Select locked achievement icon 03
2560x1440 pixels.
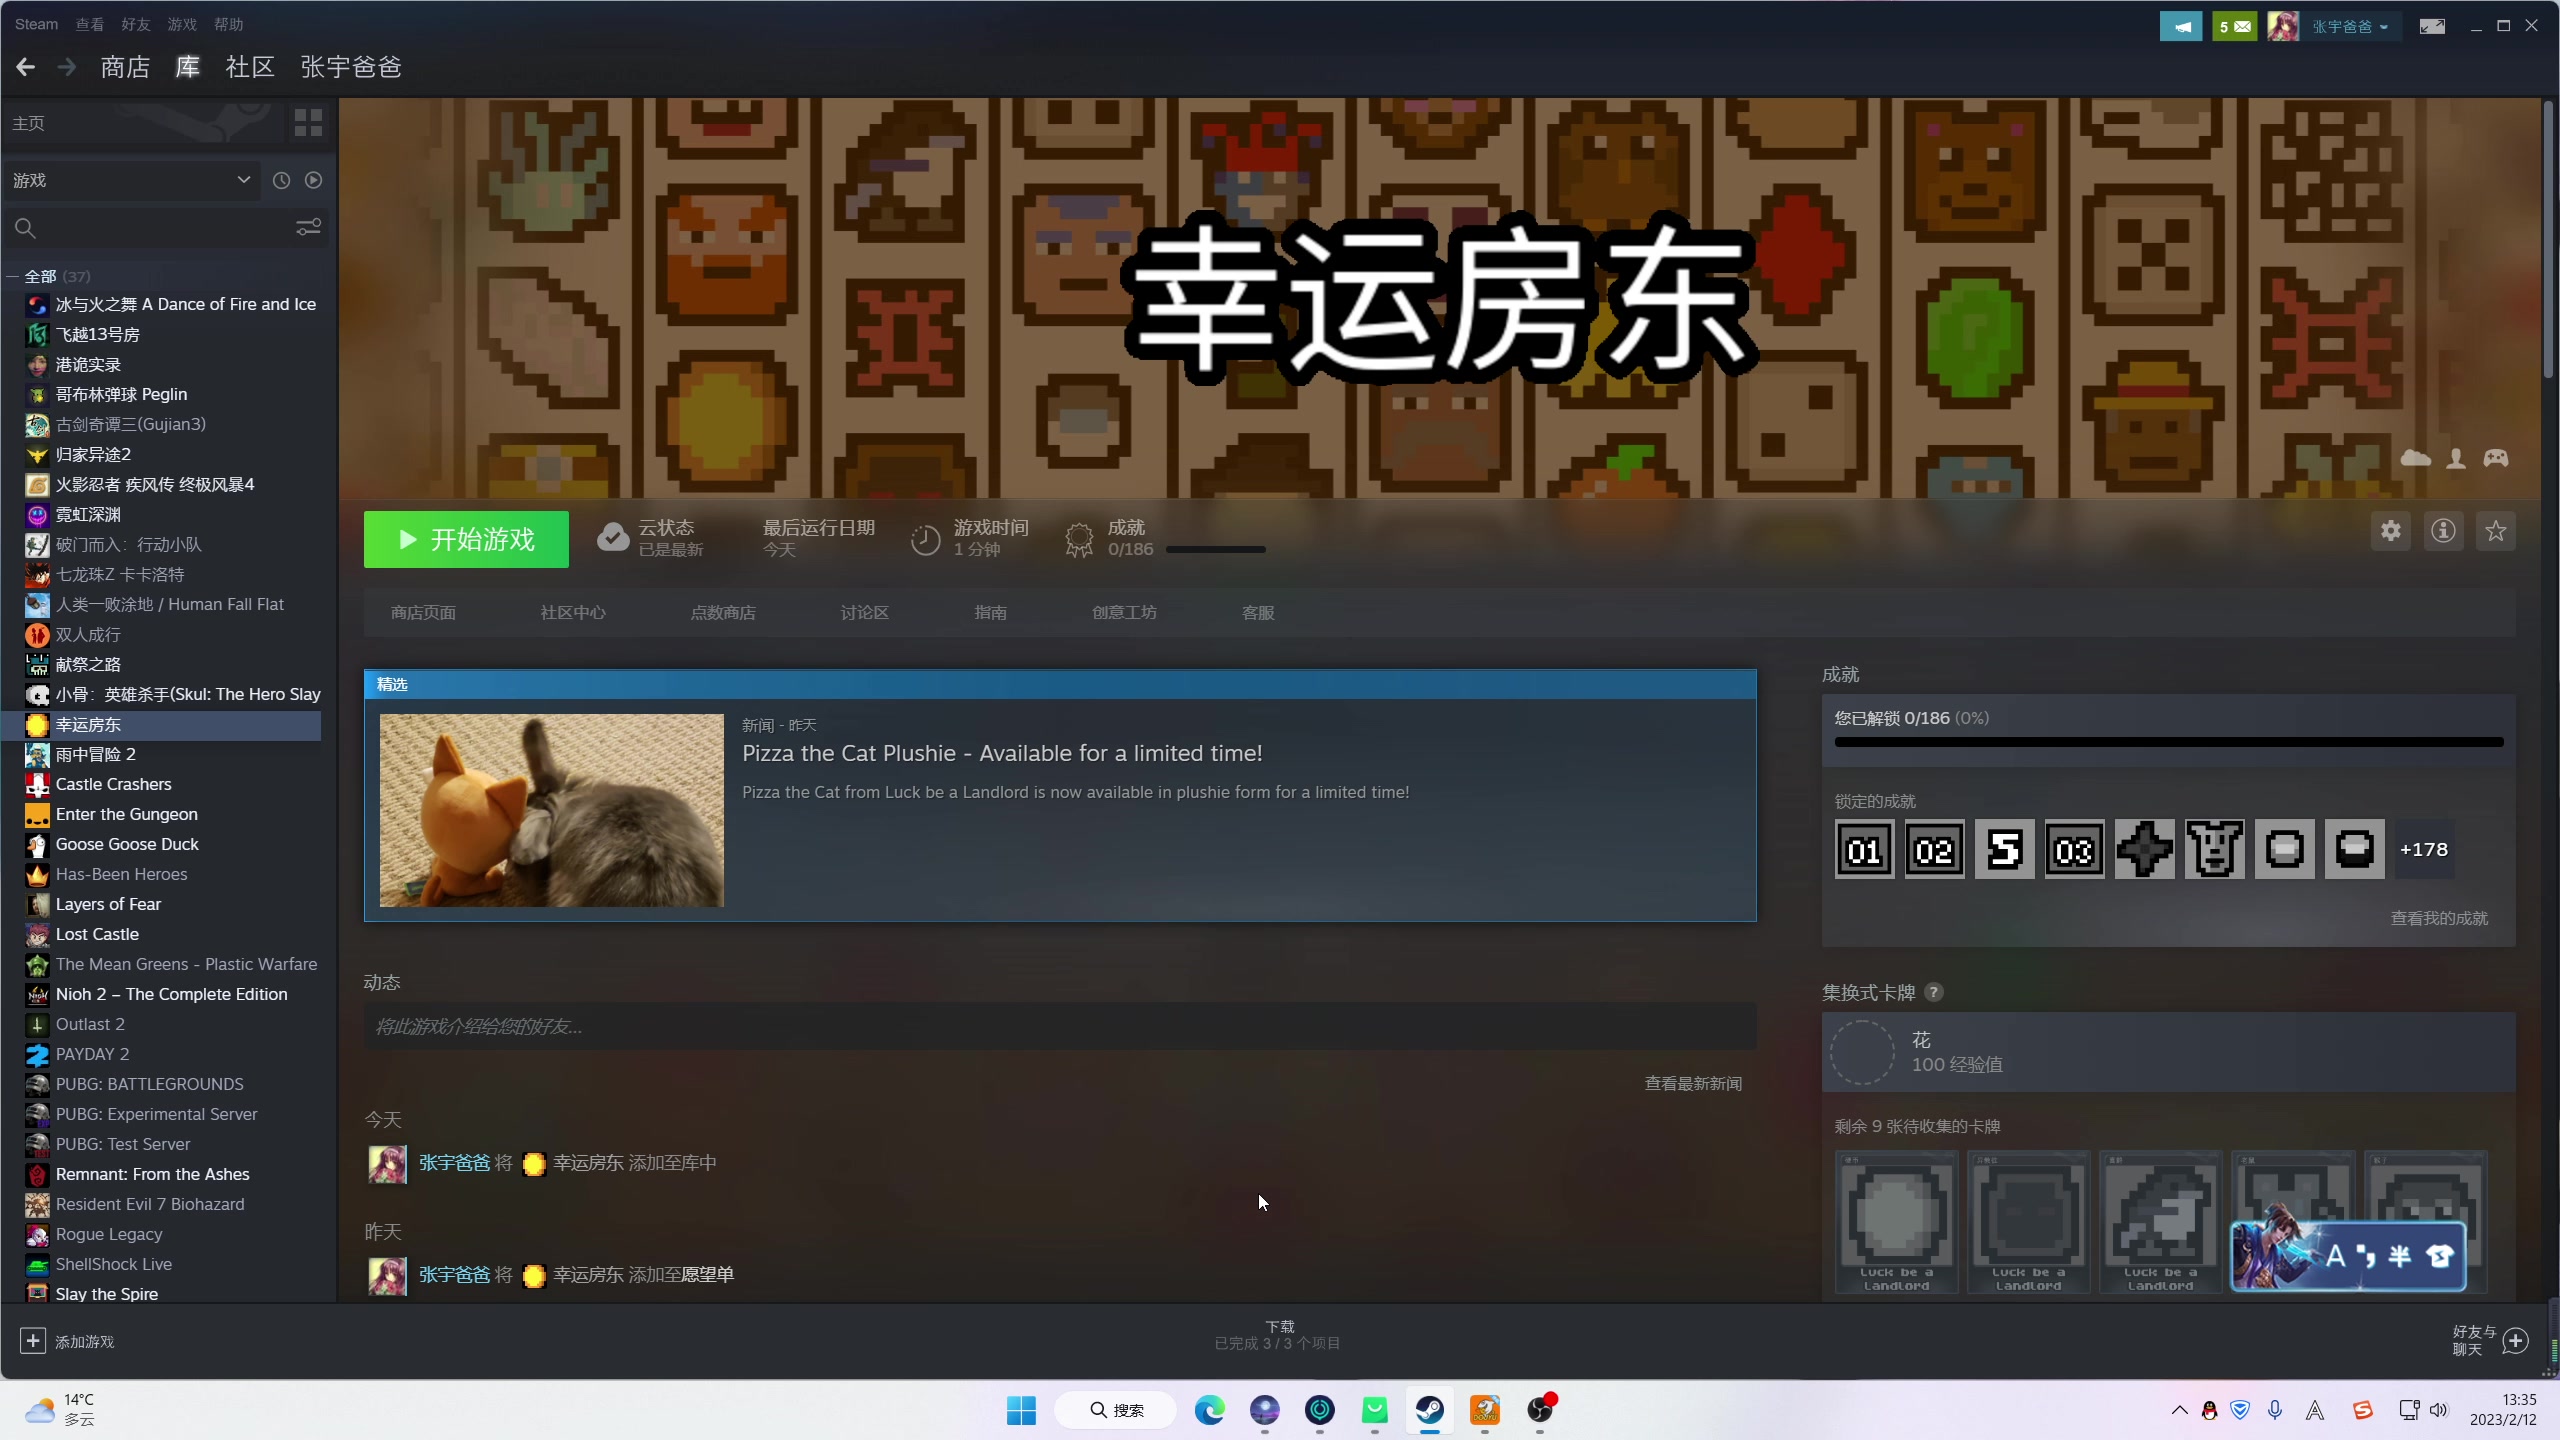click(x=2074, y=850)
